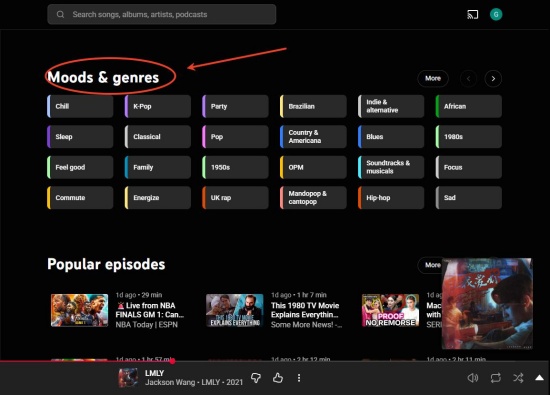Click the Moods & genres heading
This screenshot has width=550, height=395.
pyautogui.click(x=103, y=78)
